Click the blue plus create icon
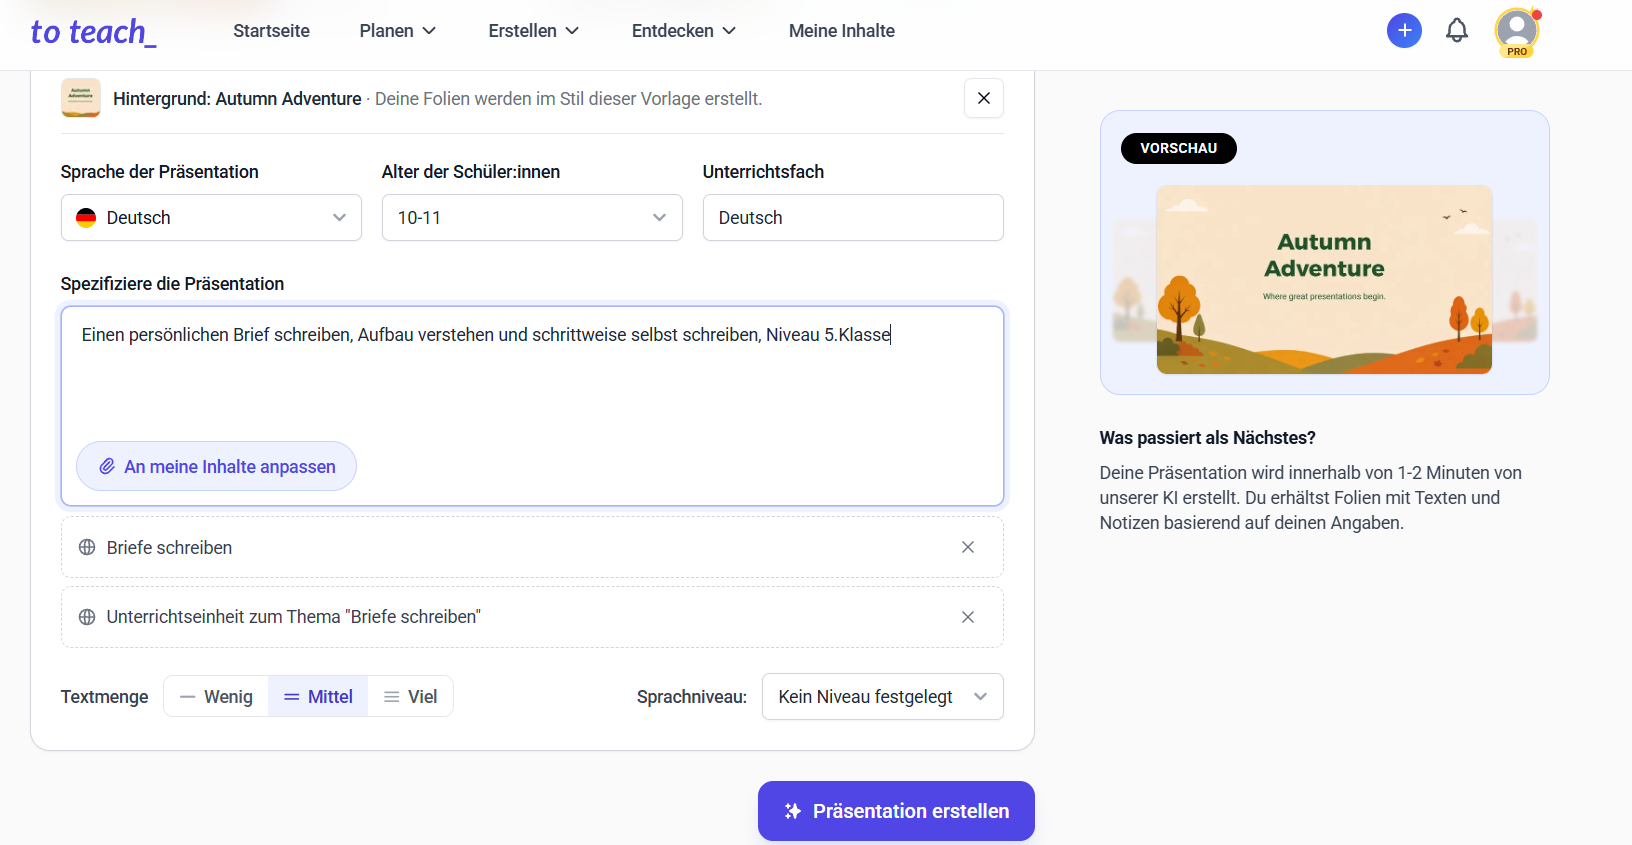Image resolution: width=1632 pixels, height=845 pixels. [1404, 31]
